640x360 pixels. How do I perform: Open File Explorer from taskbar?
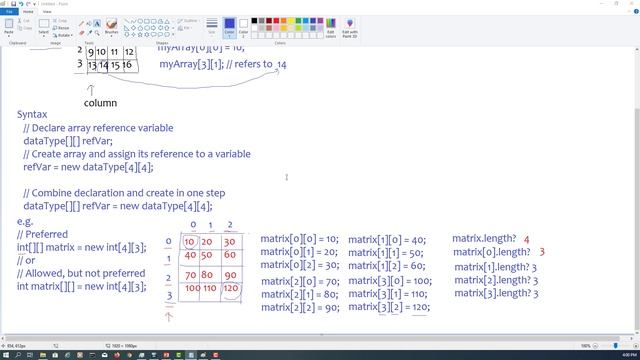(x=42, y=355)
